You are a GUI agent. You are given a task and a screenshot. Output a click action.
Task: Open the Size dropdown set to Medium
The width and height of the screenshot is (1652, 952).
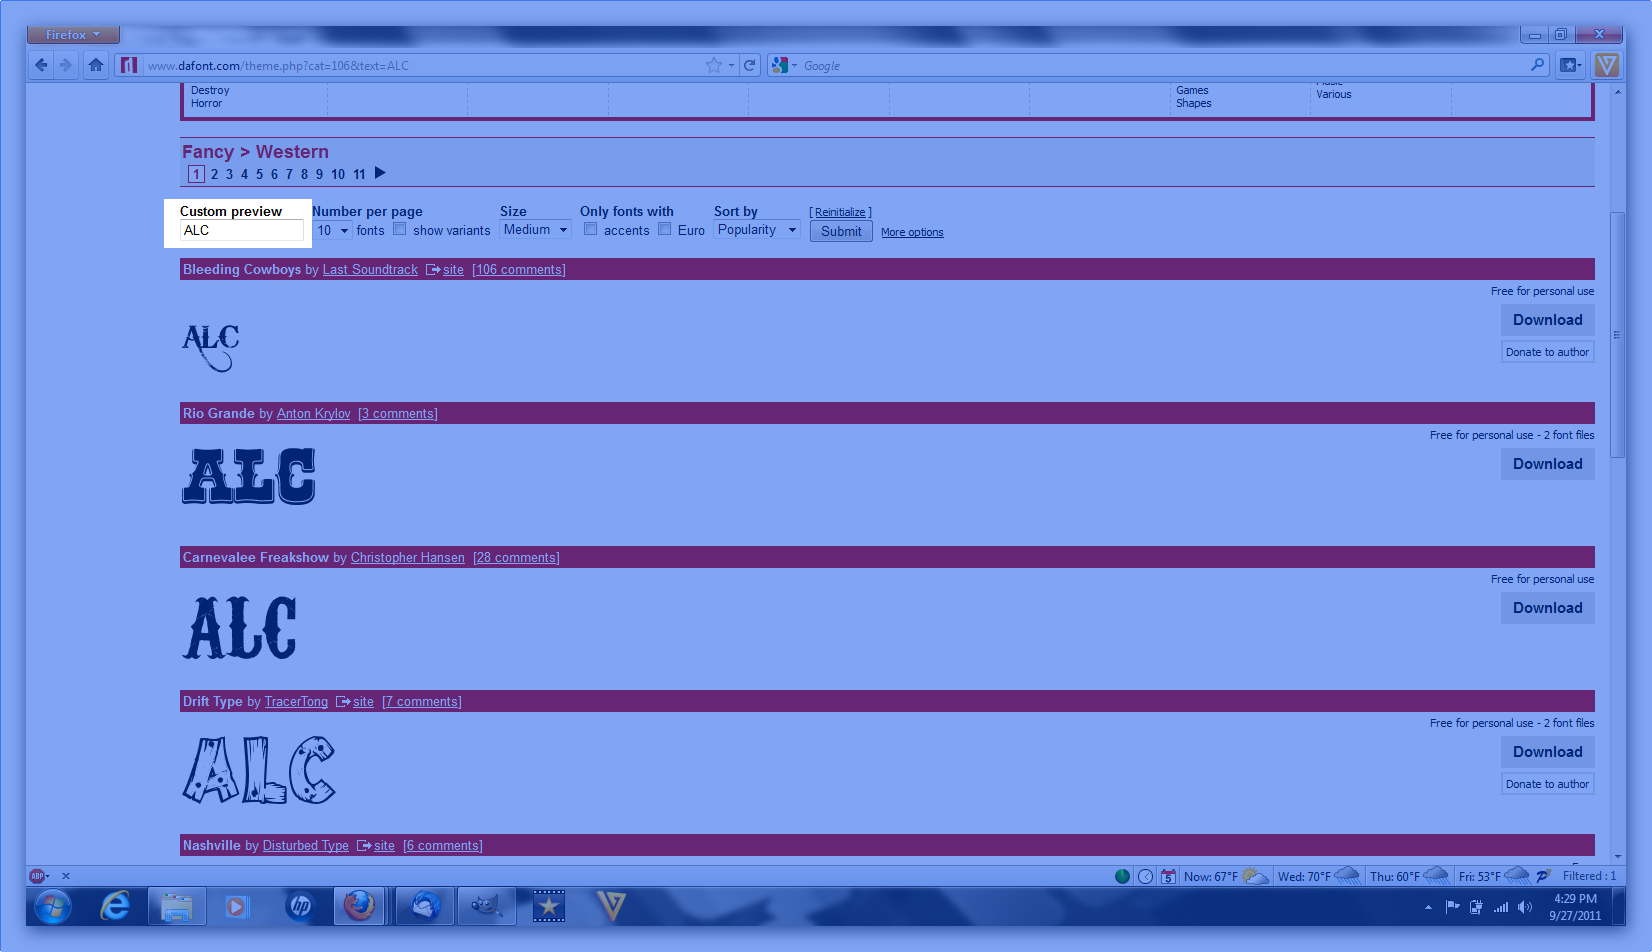(x=535, y=230)
